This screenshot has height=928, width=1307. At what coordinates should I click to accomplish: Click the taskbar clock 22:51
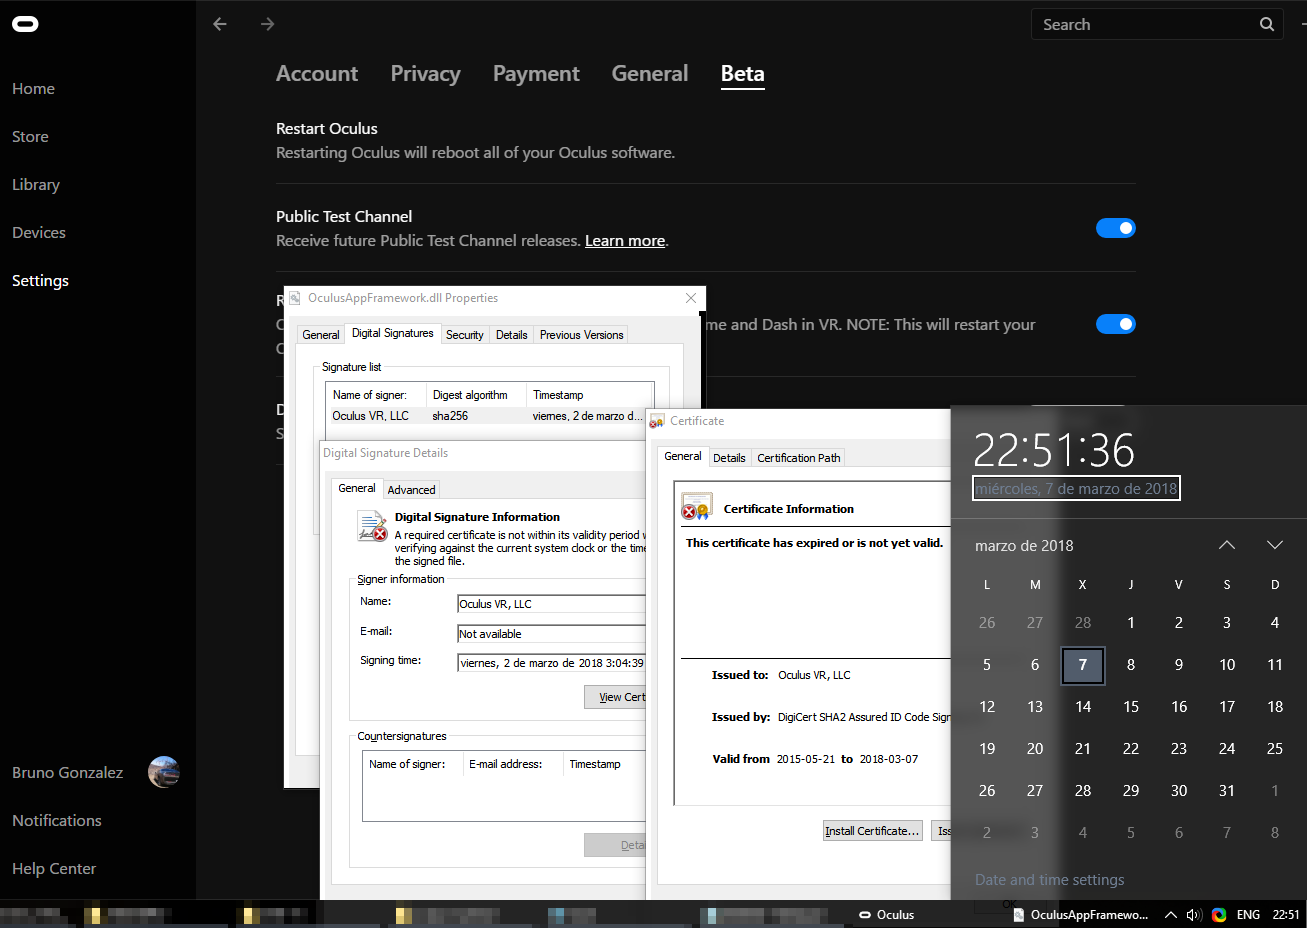[1286, 914]
